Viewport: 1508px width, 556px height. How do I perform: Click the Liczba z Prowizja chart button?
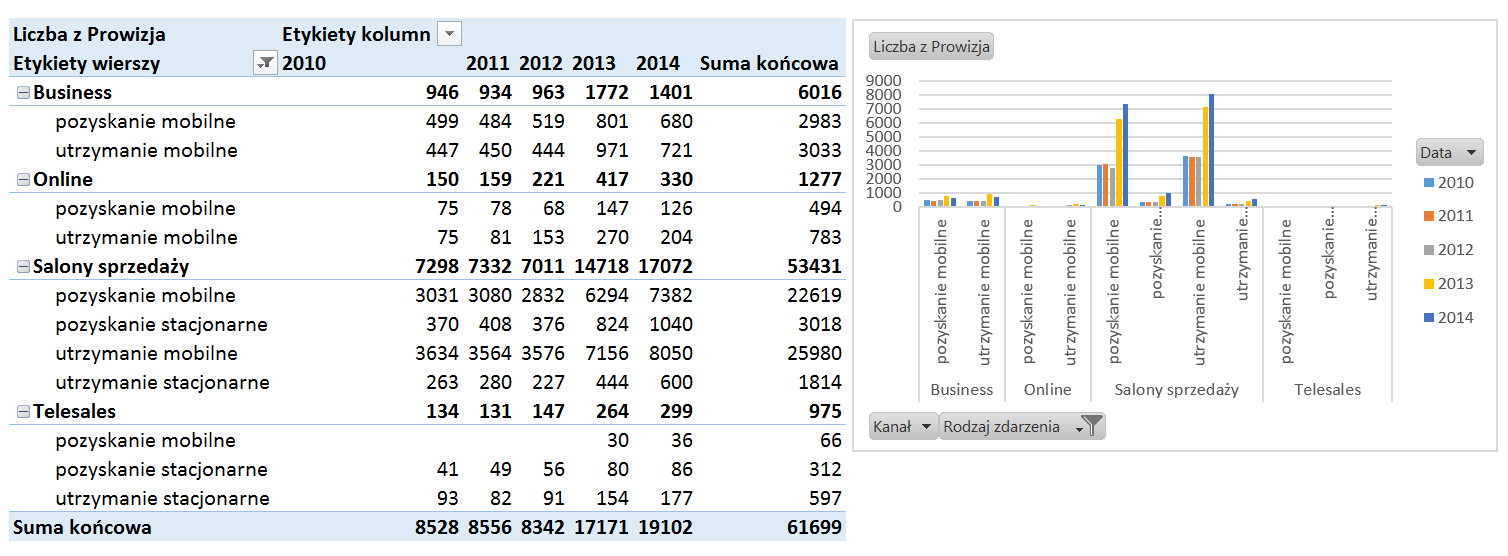point(932,46)
